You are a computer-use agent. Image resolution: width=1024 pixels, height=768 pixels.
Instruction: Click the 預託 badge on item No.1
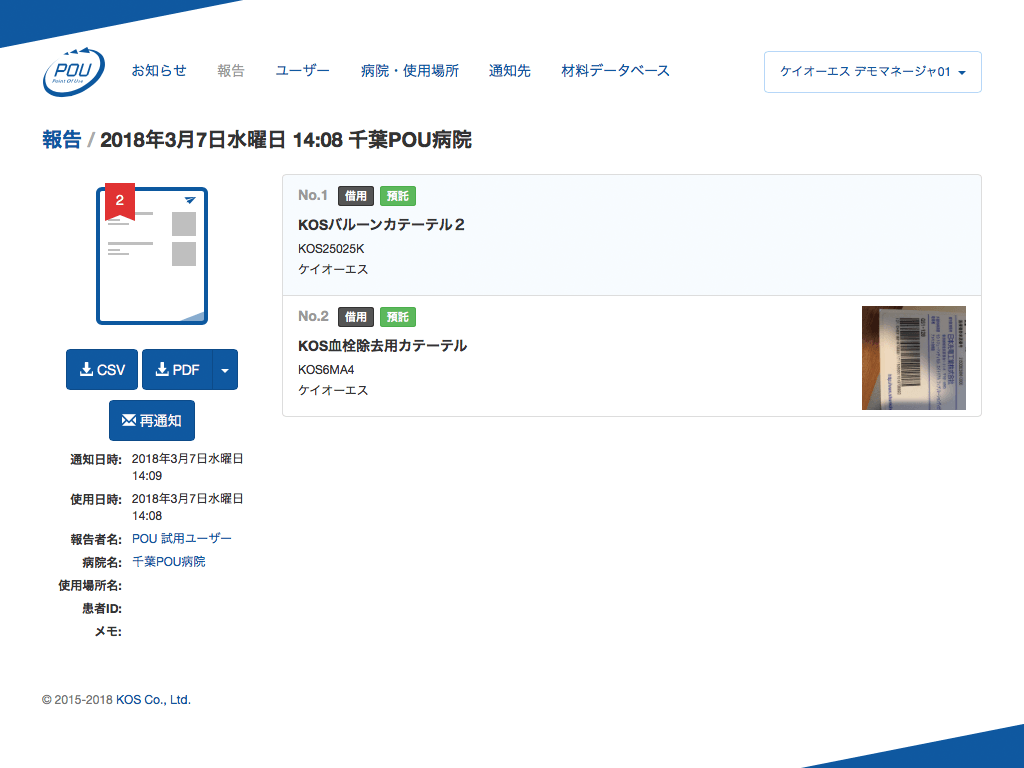pos(398,196)
